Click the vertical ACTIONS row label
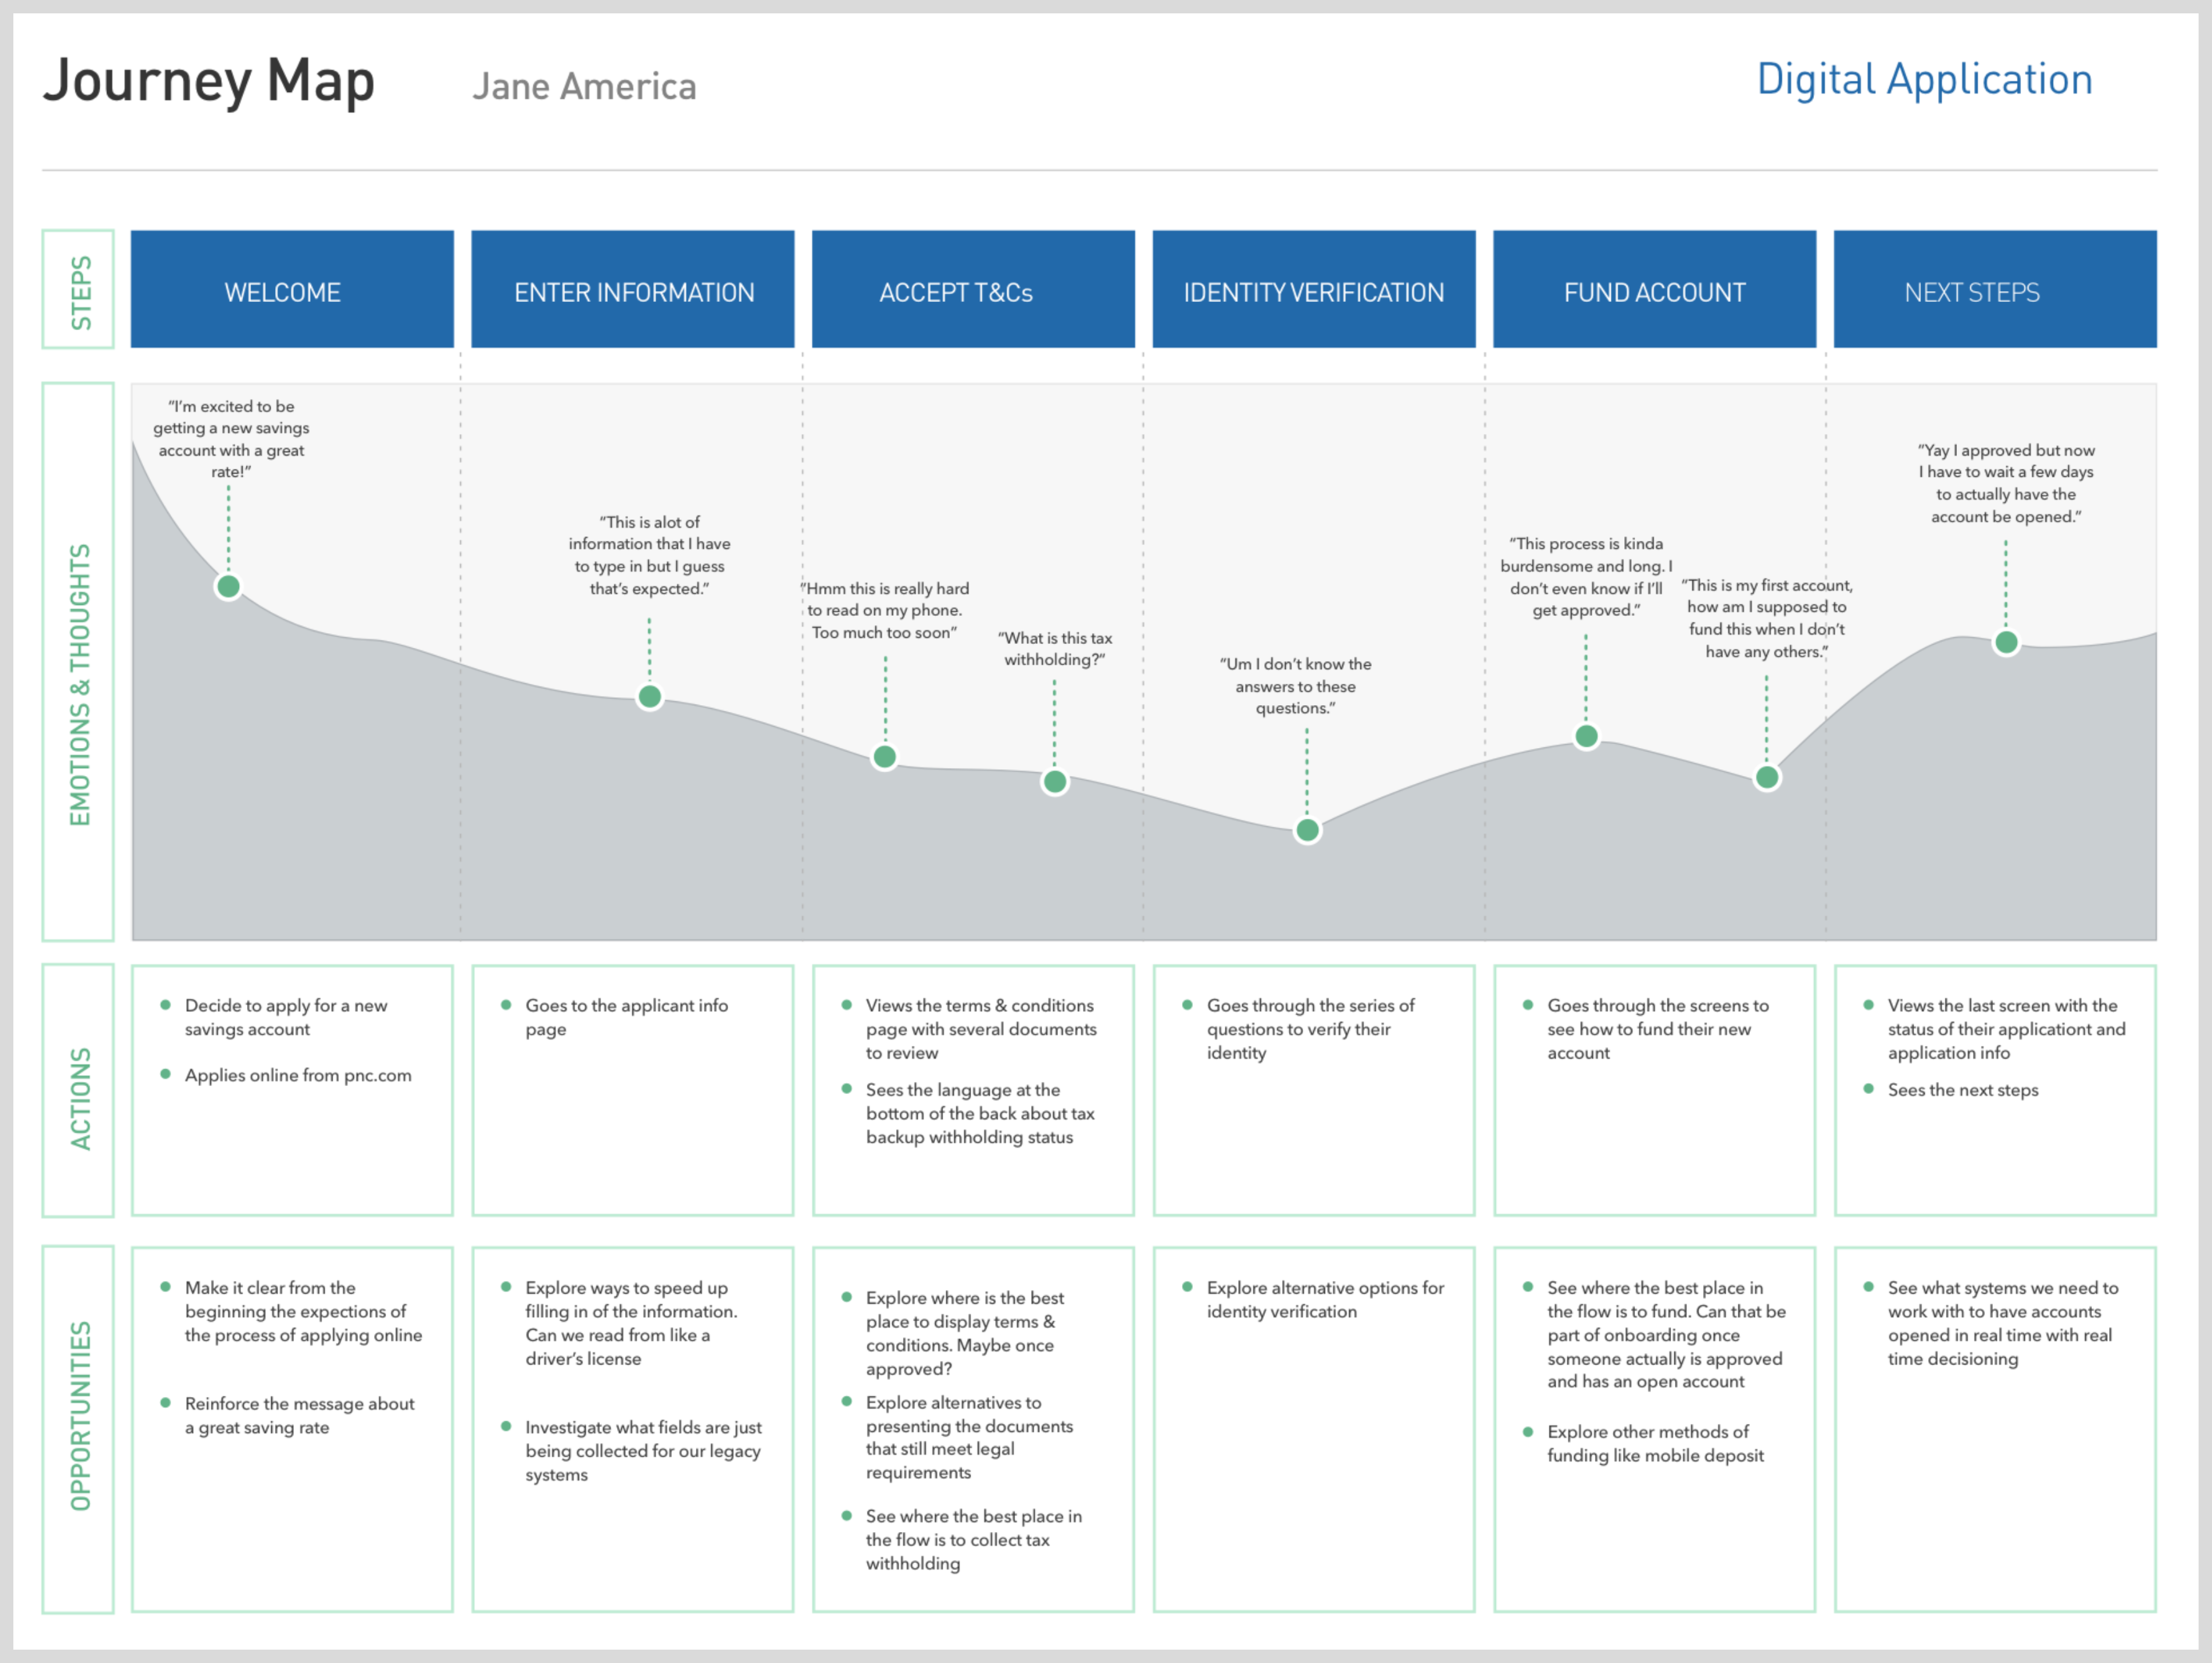The image size is (2212, 1663). [79, 1098]
